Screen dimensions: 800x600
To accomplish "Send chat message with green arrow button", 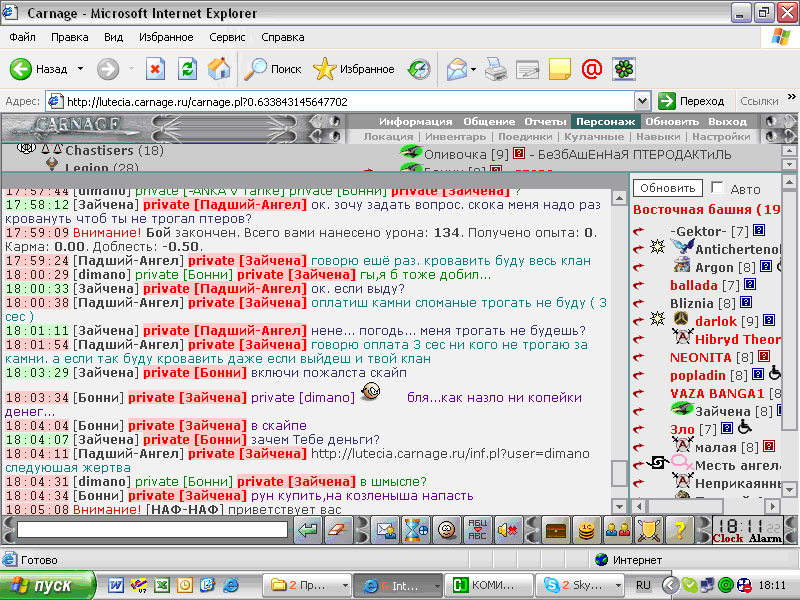I will click(308, 530).
